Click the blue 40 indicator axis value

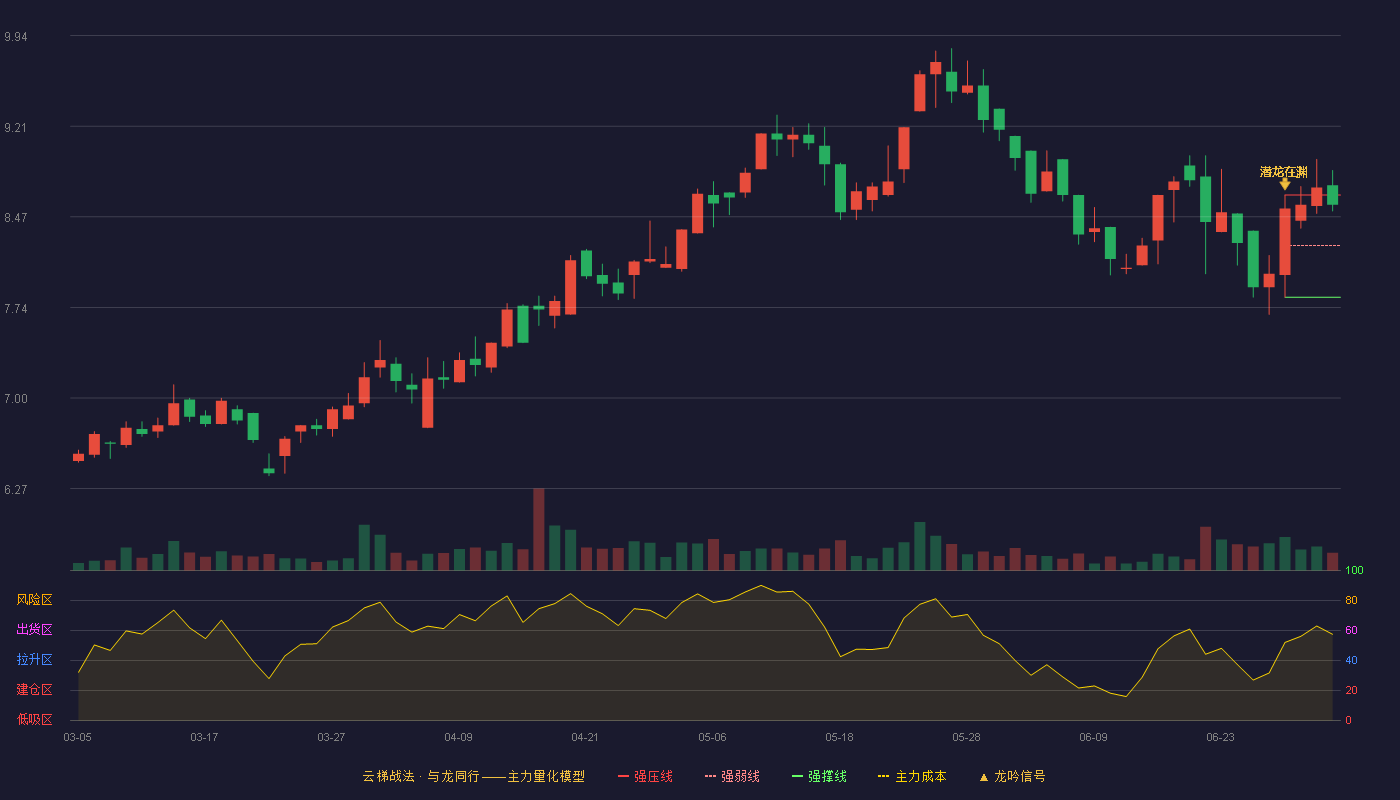[1351, 660]
